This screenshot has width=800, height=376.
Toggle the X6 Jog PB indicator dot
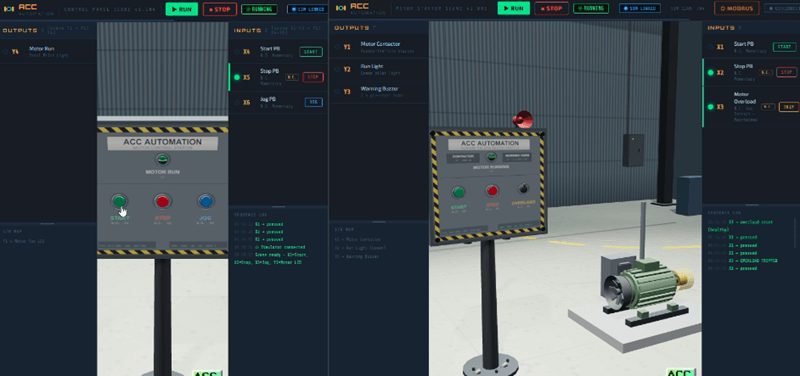tap(237, 102)
